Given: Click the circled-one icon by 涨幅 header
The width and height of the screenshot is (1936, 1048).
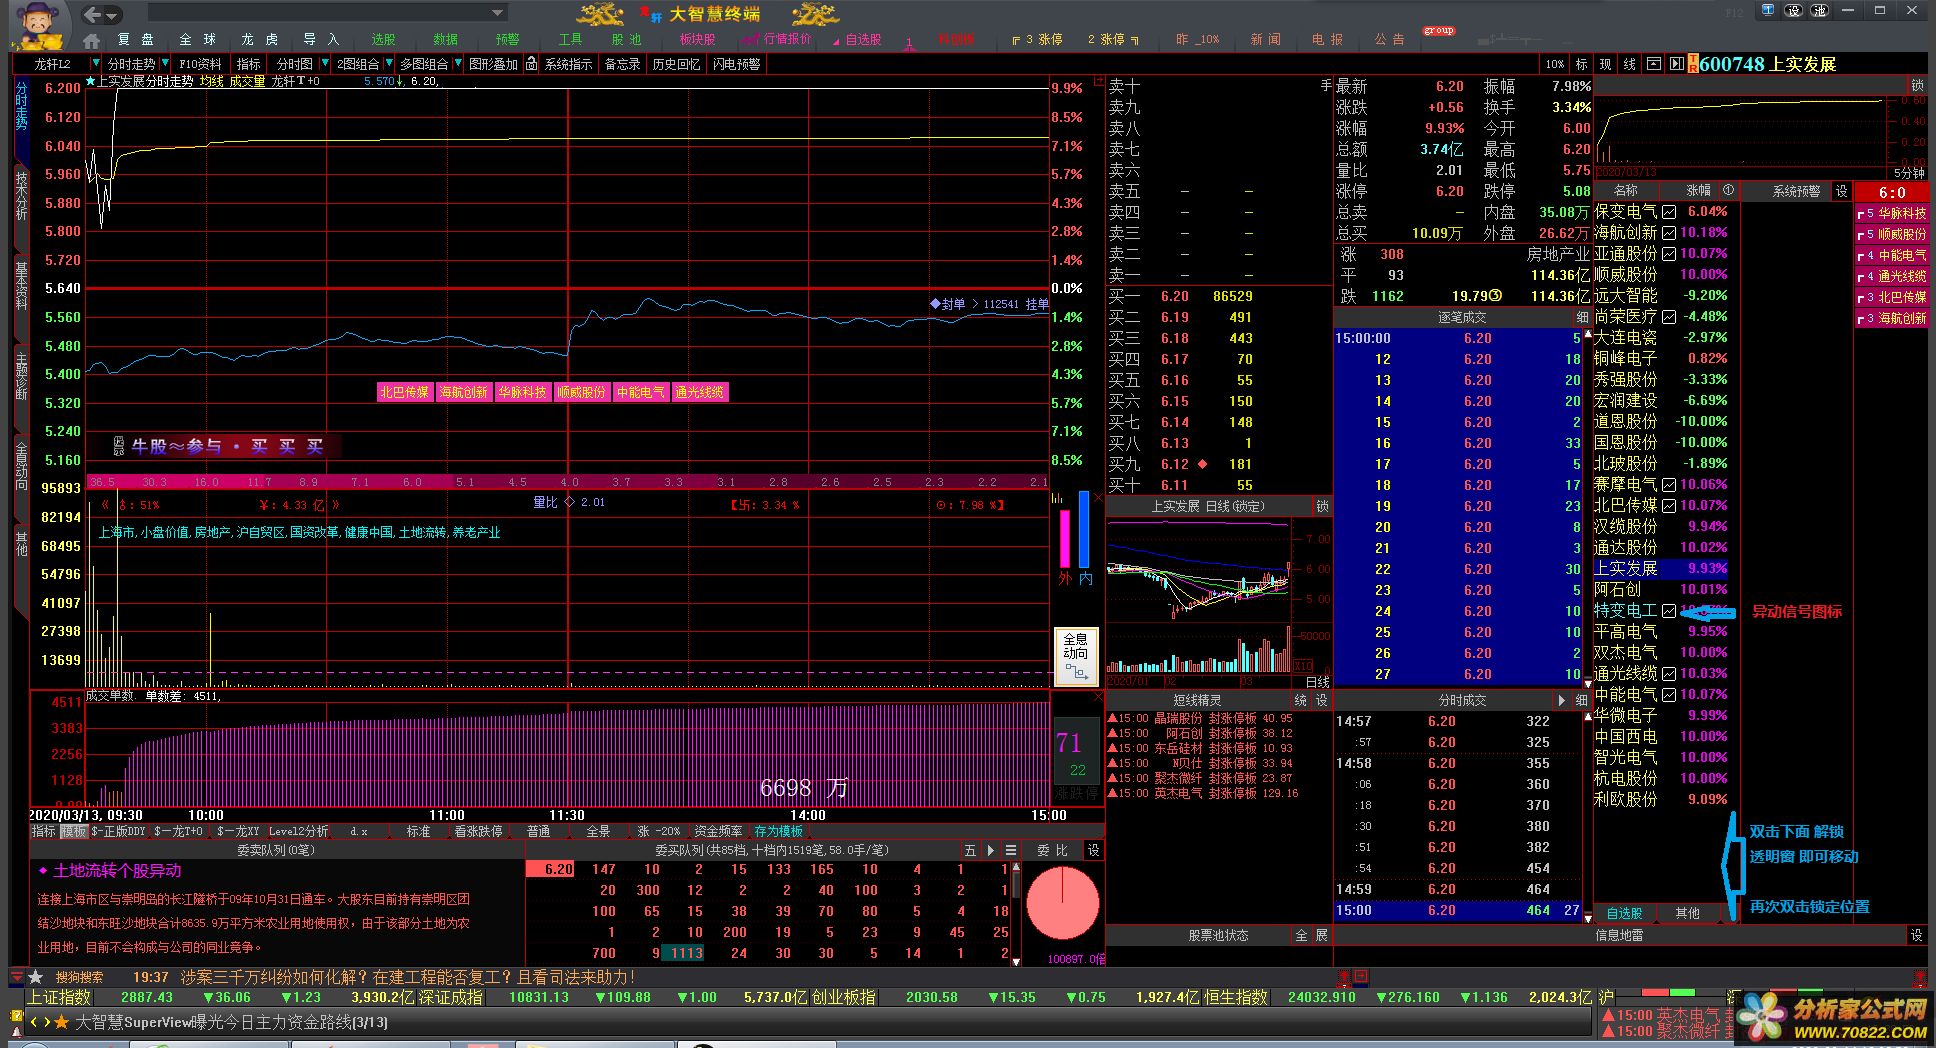Looking at the screenshot, I should pyautogui.click(x=1728, y=190).
